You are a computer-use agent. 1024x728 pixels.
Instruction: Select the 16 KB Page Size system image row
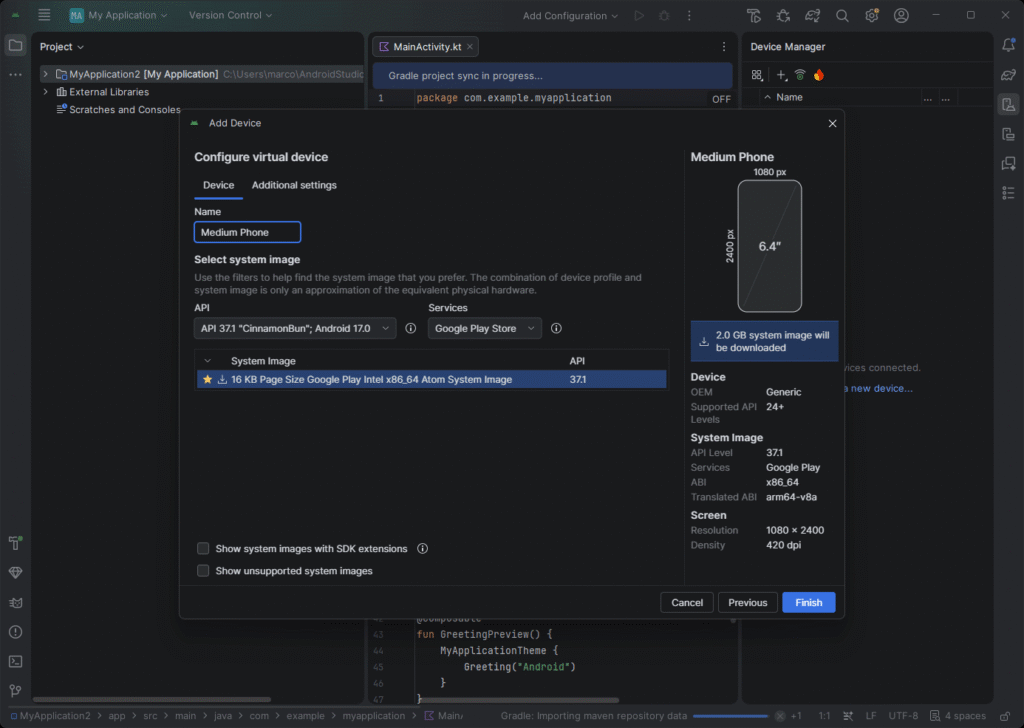point(432,379)
